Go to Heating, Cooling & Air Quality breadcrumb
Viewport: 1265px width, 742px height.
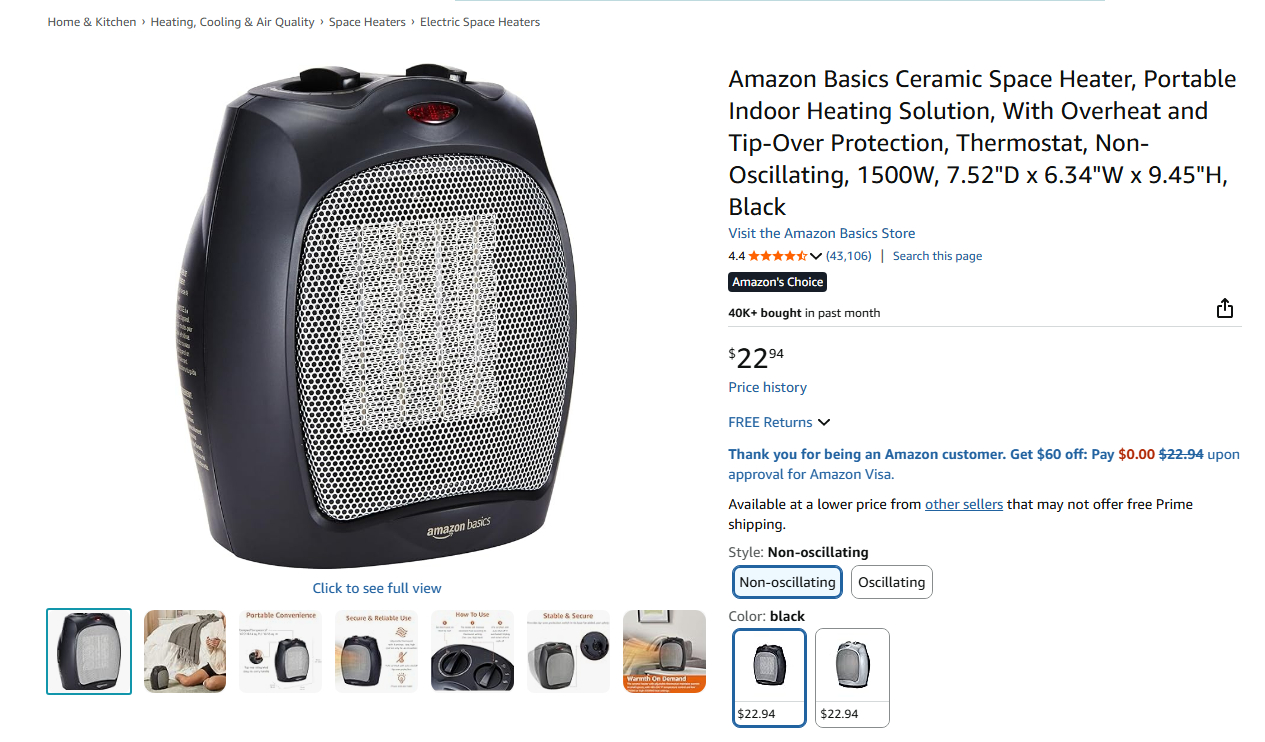click(x=232, y=22)
